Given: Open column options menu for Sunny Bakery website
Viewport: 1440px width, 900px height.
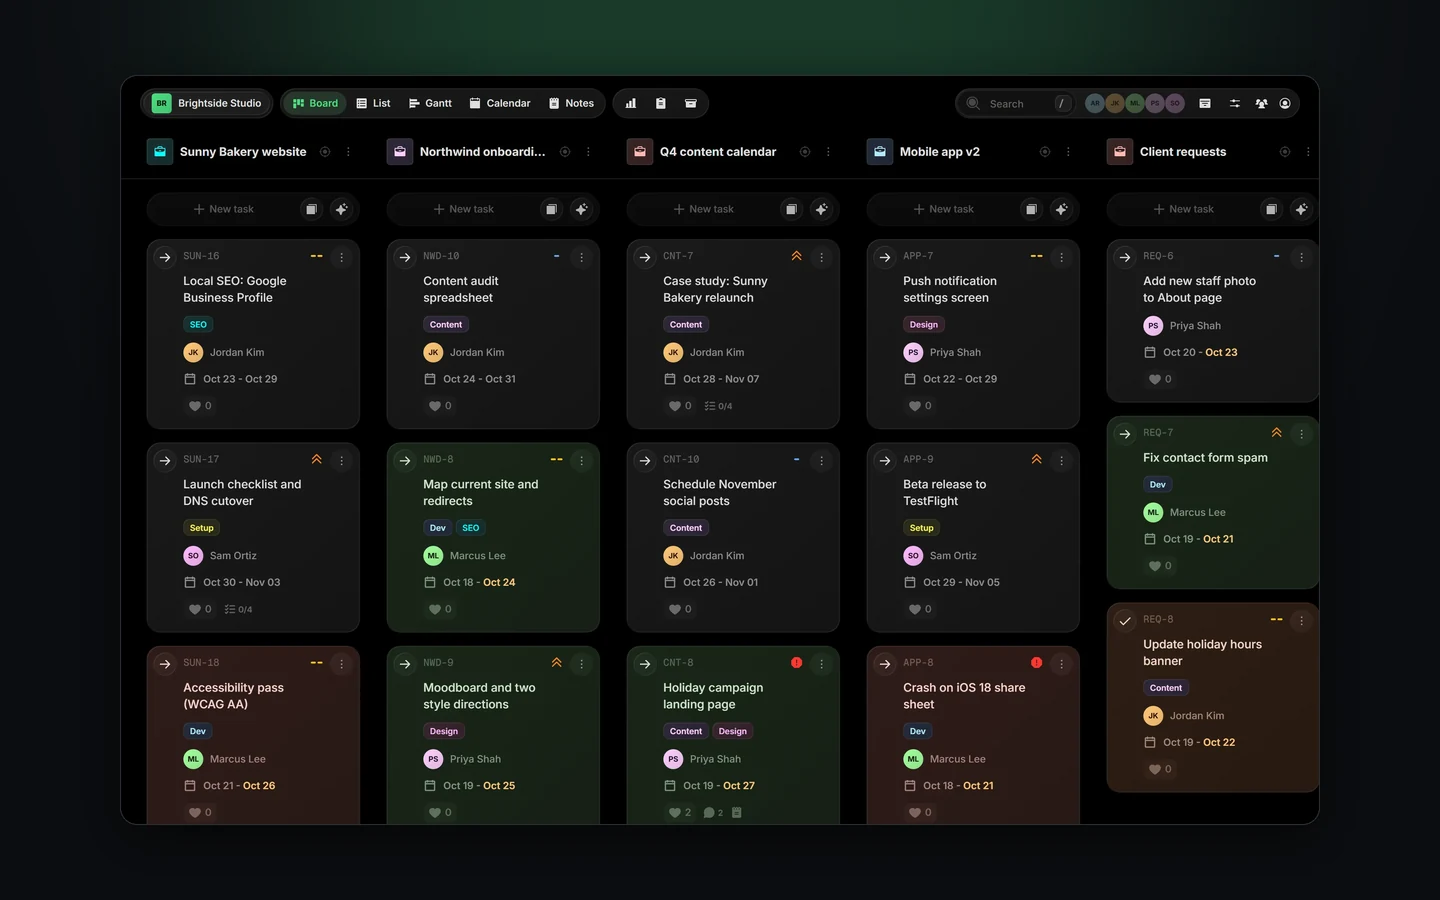Looking at the screenshot, I should (x=348, y=152).
